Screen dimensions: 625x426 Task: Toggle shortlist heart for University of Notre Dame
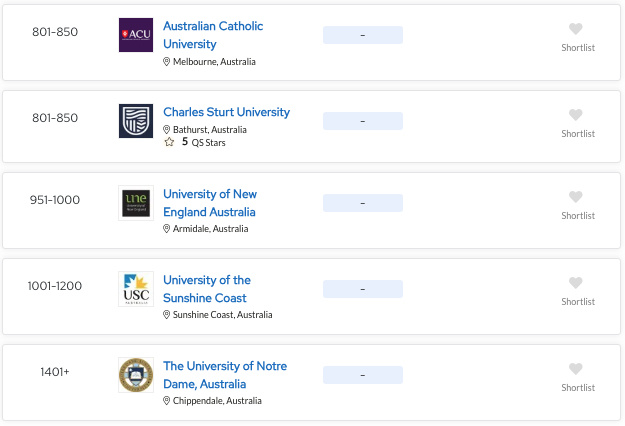576,370
